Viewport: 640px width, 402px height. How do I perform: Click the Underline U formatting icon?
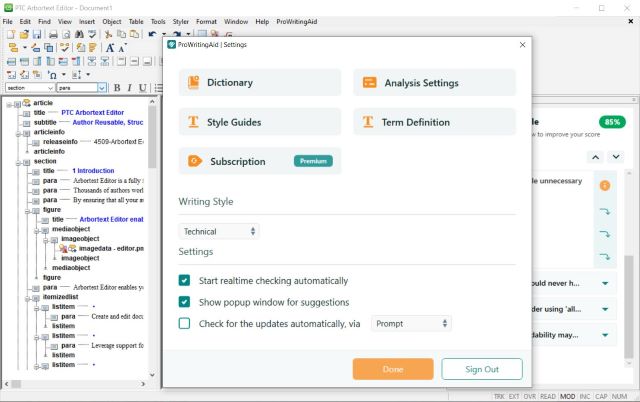click(x=142, y=88)
